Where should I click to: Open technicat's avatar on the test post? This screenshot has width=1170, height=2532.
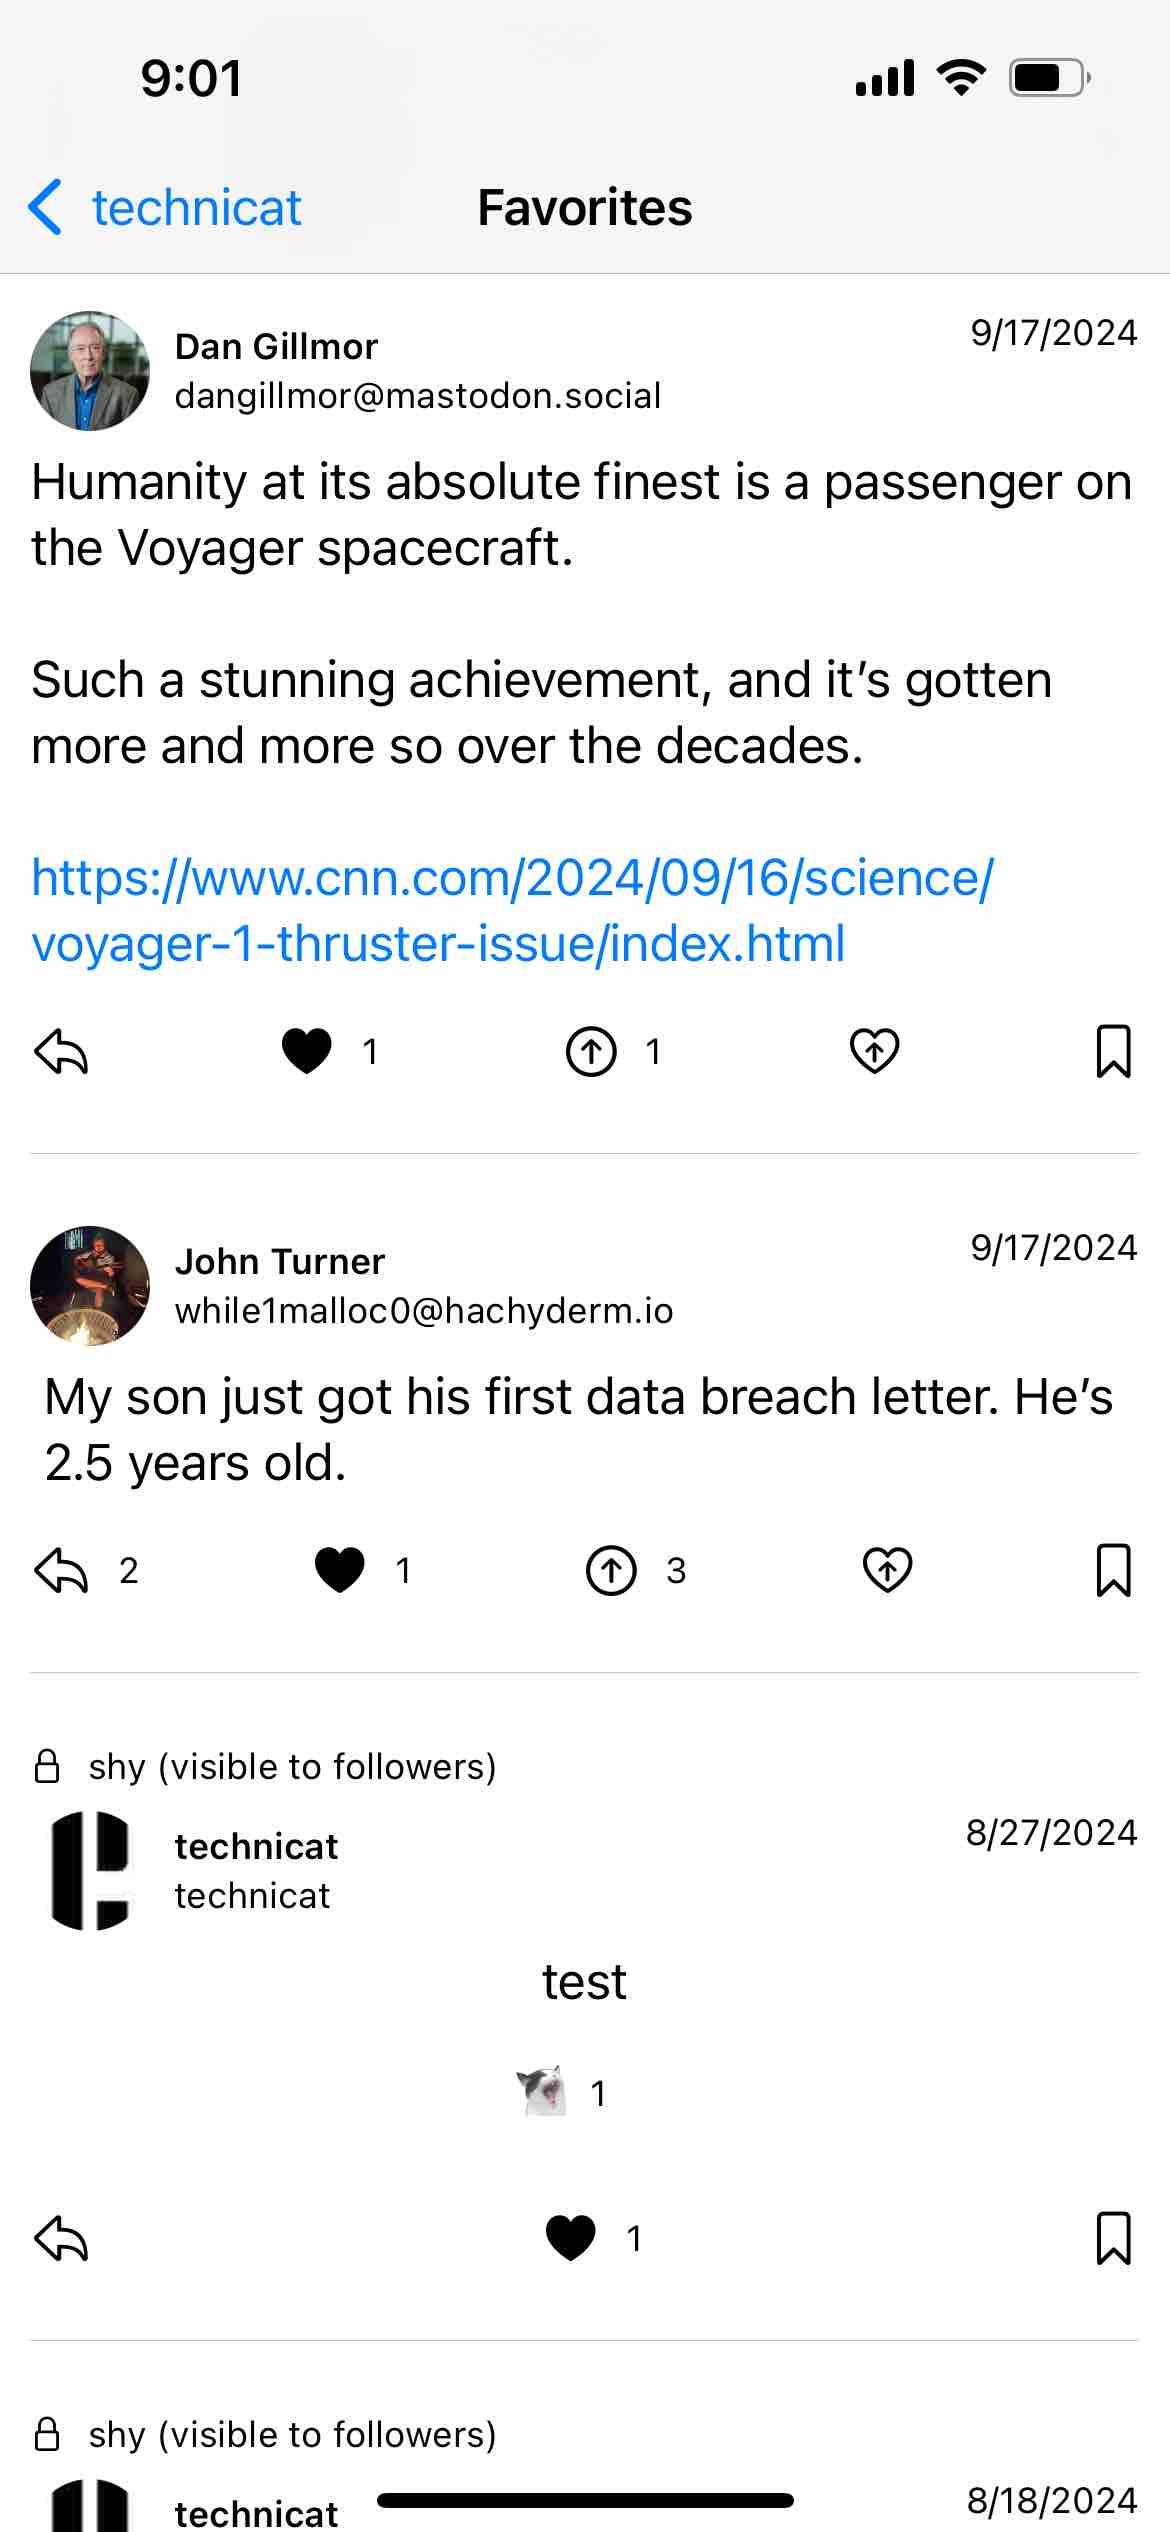90,1870
